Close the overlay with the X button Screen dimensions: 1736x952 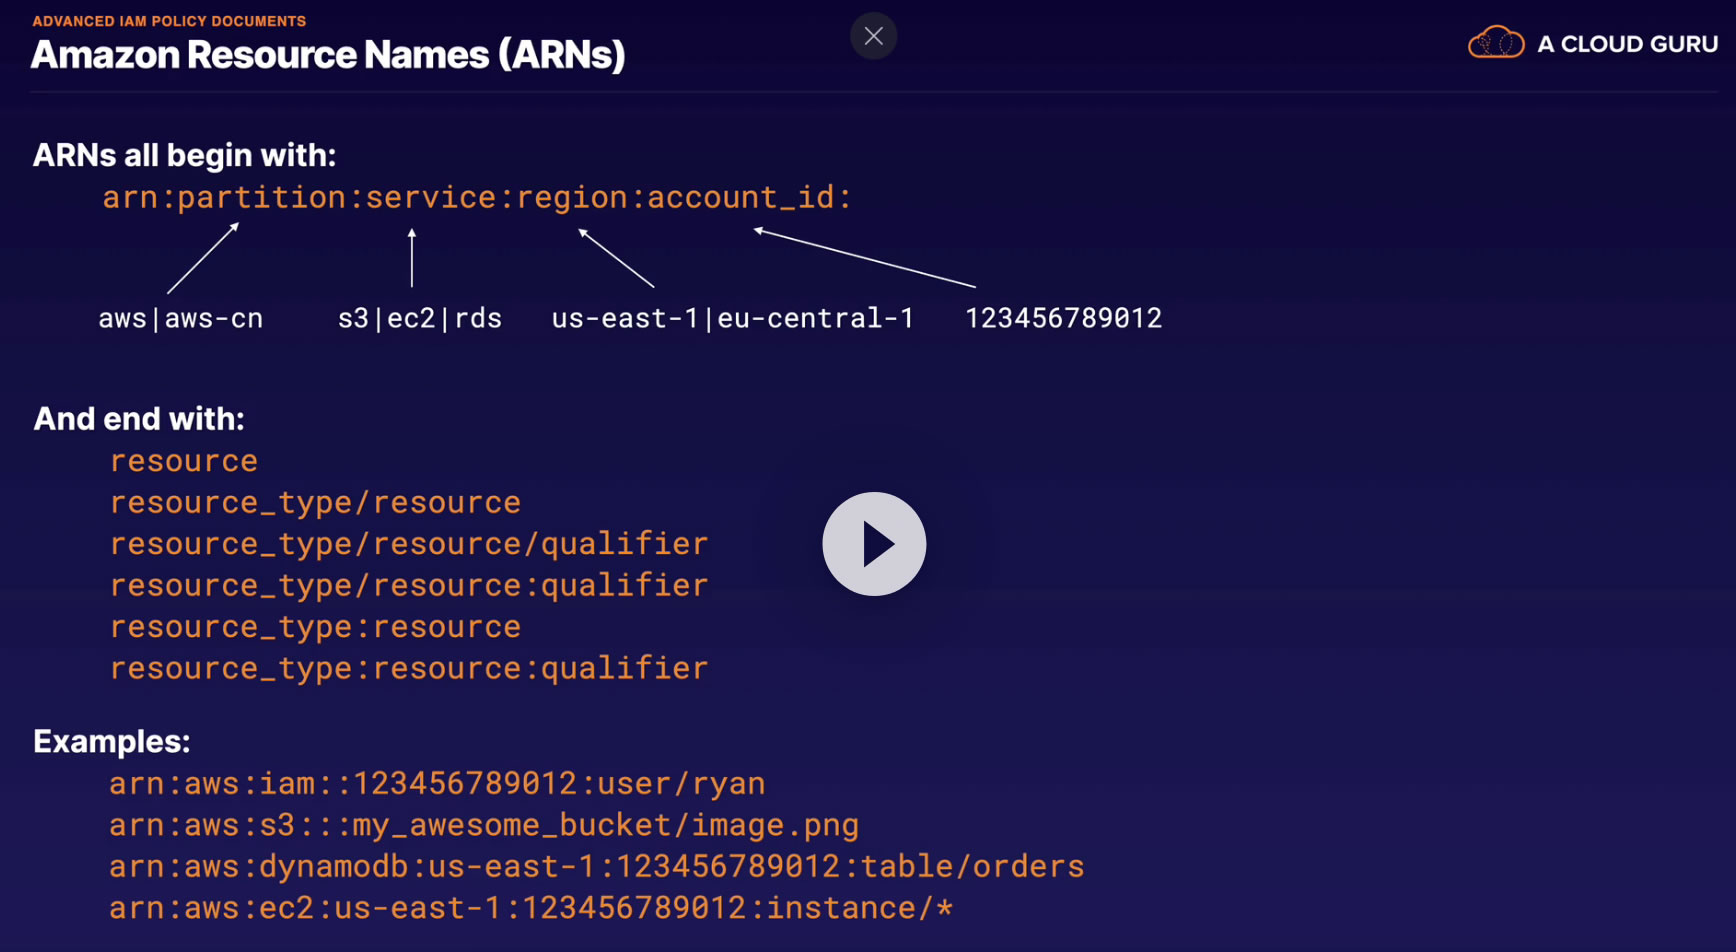point(873,37)
